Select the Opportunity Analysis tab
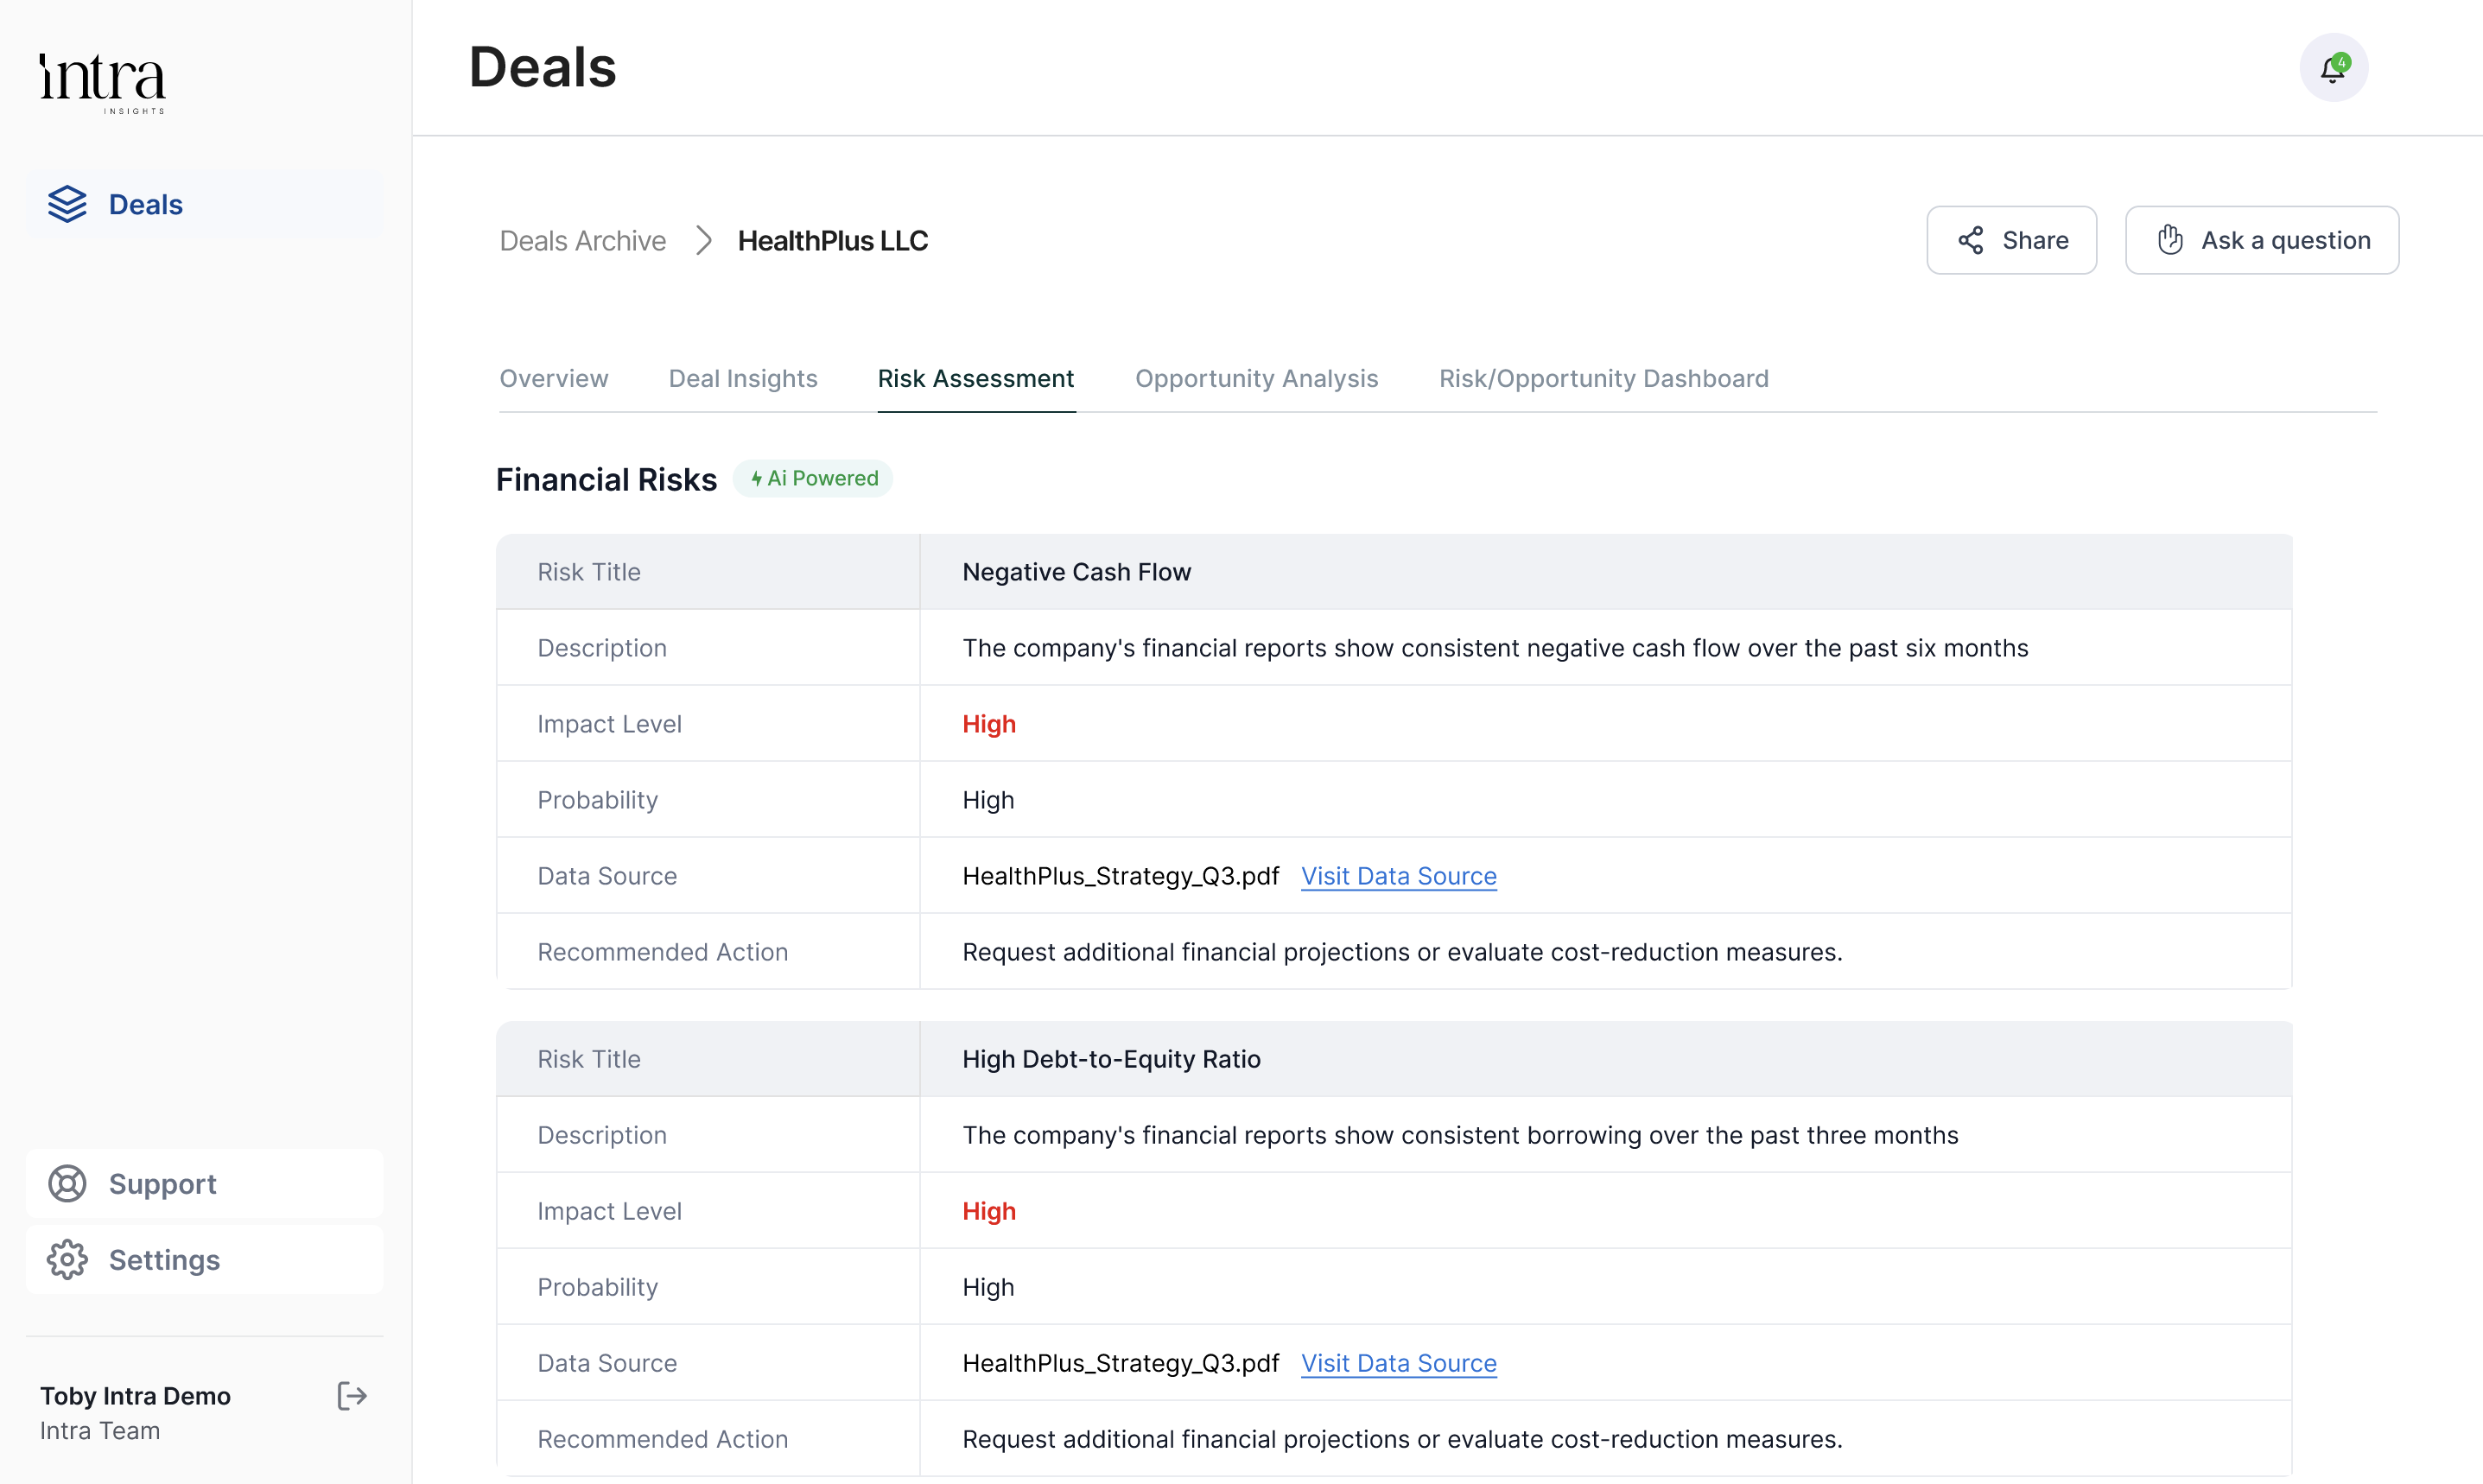 (x=1256, y=379)
